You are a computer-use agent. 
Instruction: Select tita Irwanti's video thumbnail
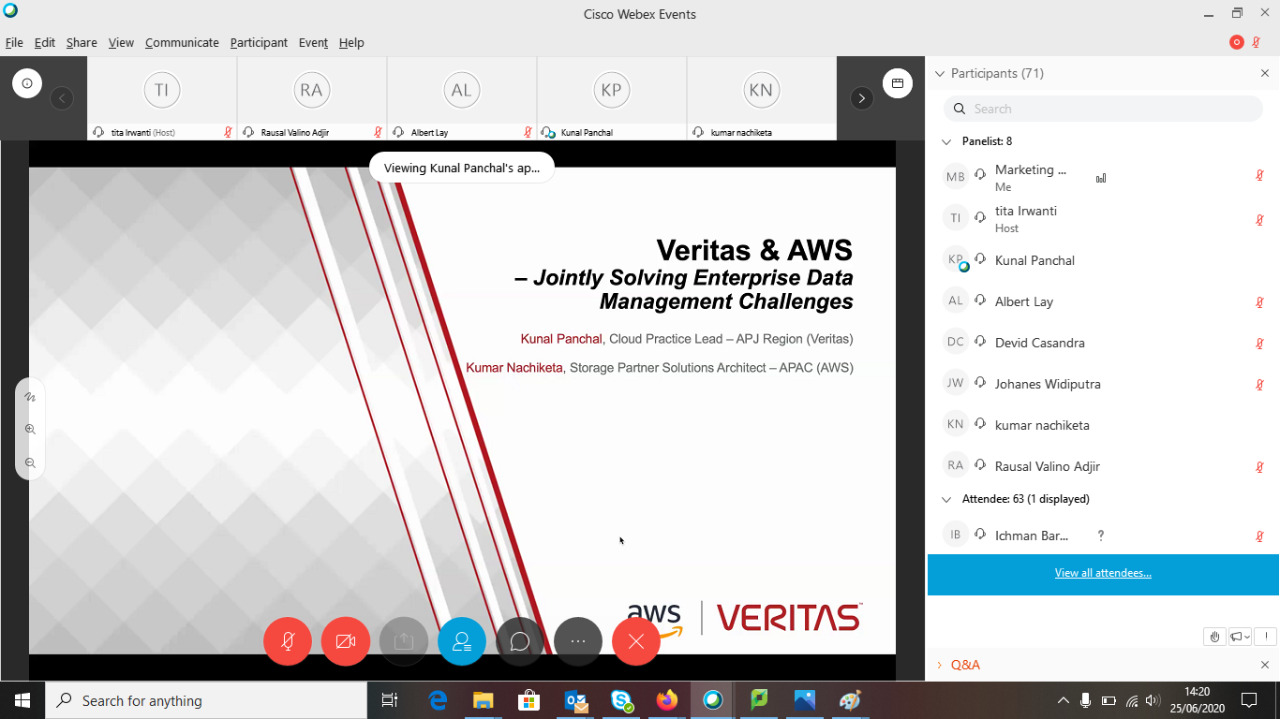162,98
